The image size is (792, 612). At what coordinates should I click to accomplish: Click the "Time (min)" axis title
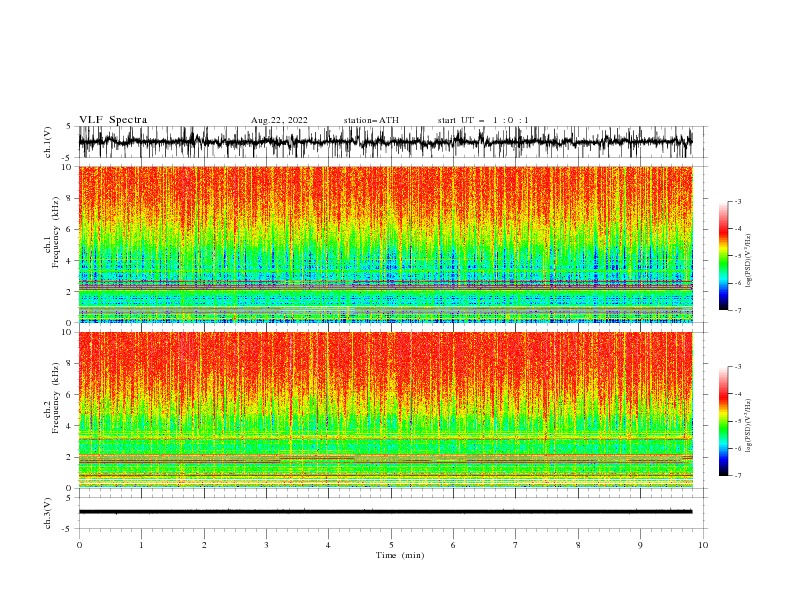coord(400,555)
